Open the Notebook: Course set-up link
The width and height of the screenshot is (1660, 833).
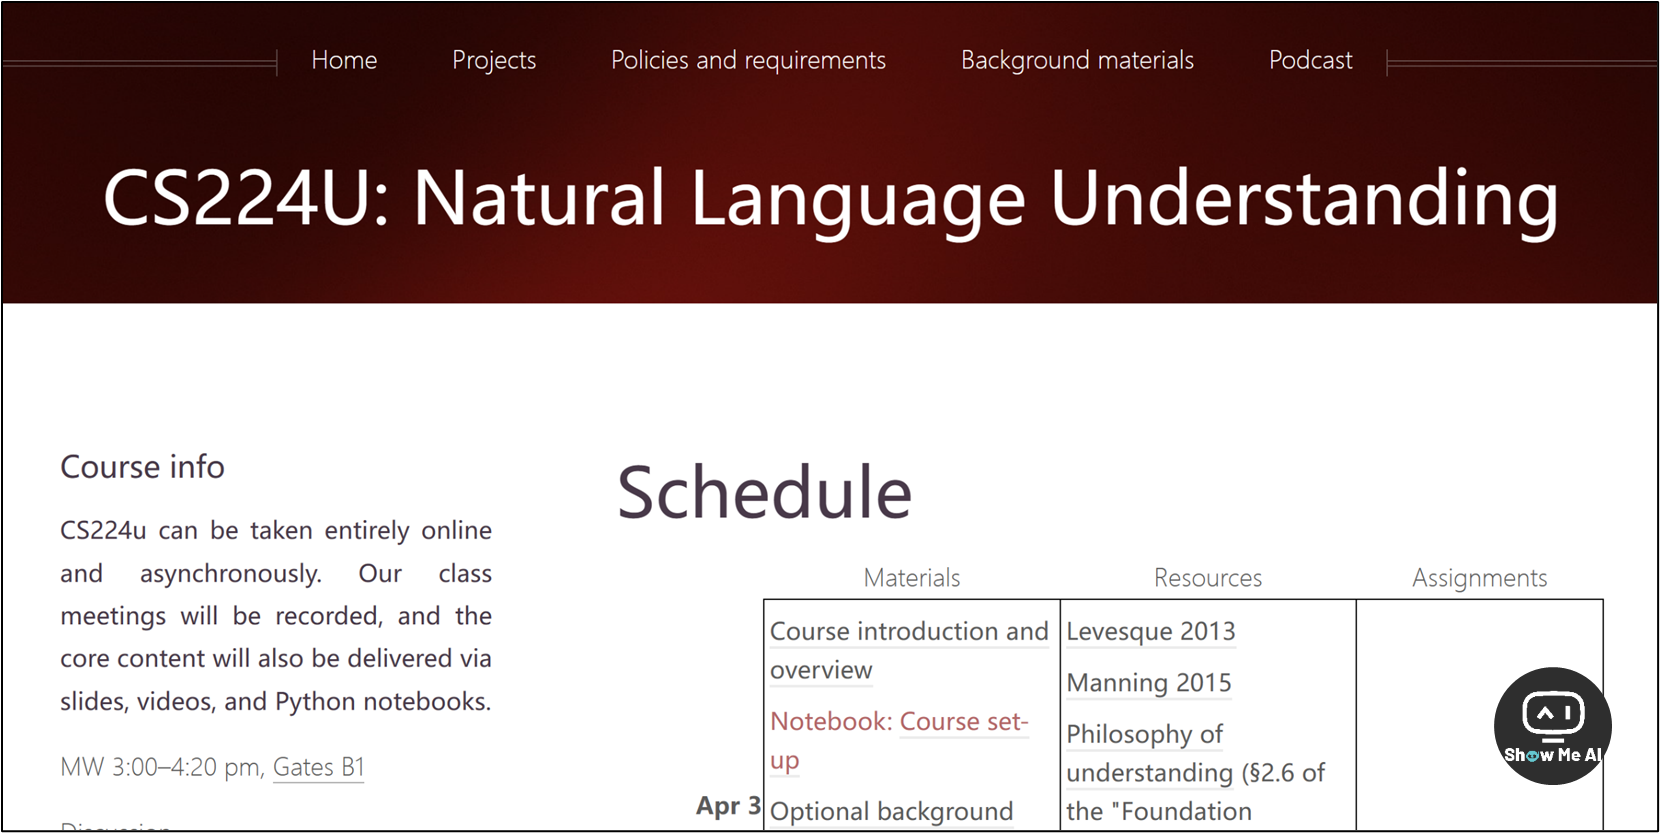[899, 740]
